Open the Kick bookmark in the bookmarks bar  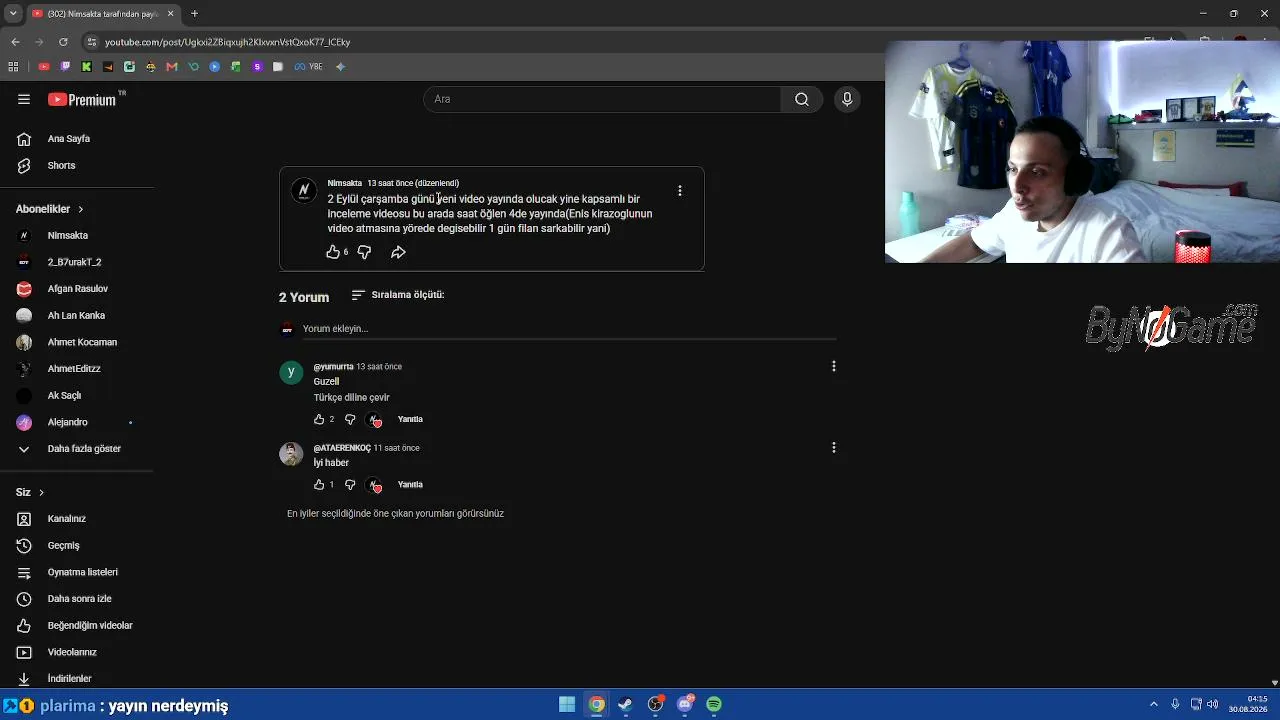click(86, 67)
